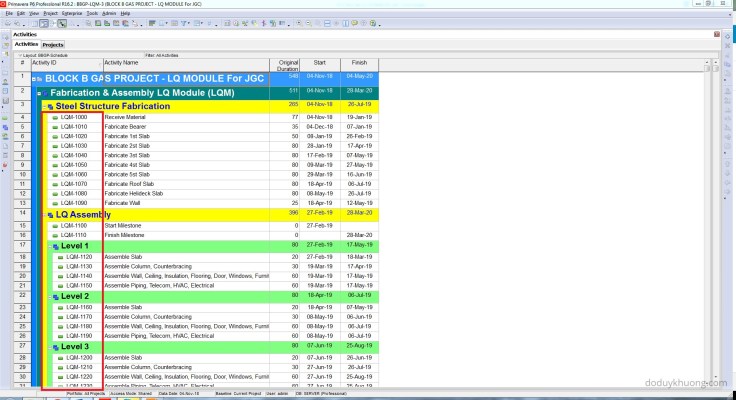
Task: Open Print Preview from the toolbar
Action: point(17,23)
